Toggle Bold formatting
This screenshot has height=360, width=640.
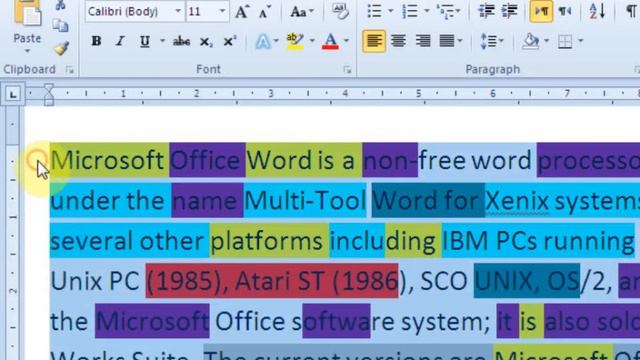96,41
